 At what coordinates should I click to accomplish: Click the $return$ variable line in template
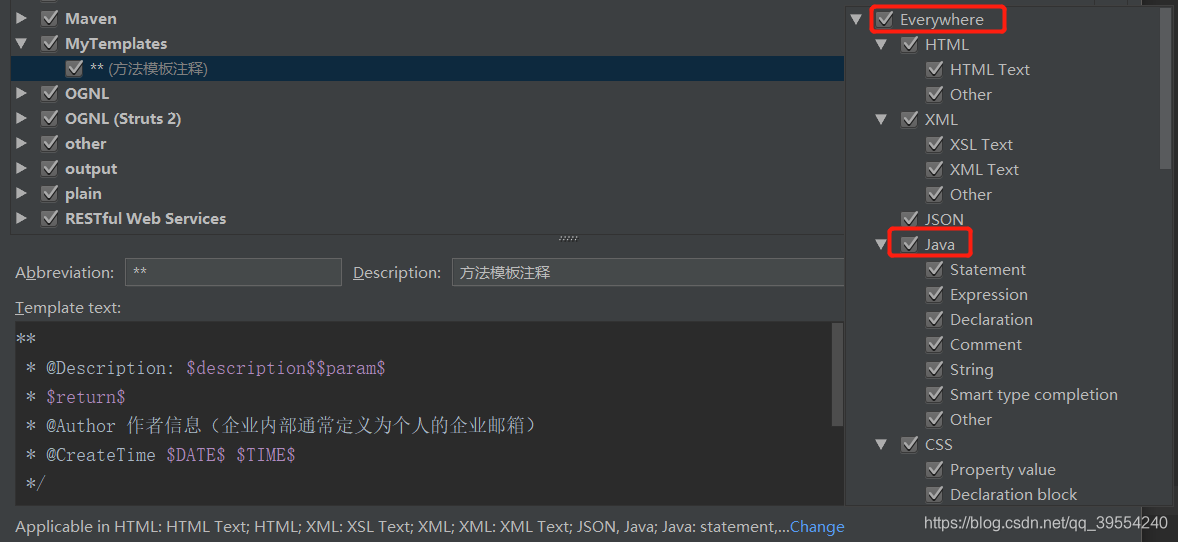tap(75, 397)
